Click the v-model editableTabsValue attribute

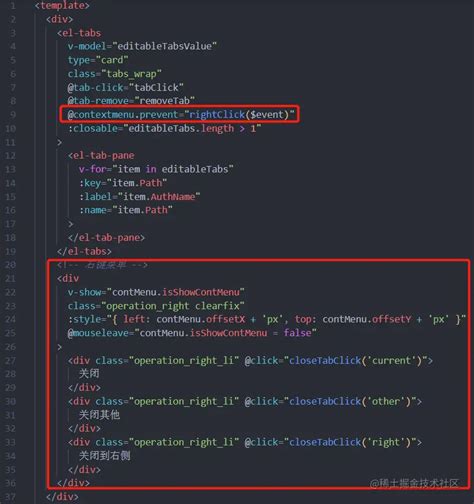point(142,46)
